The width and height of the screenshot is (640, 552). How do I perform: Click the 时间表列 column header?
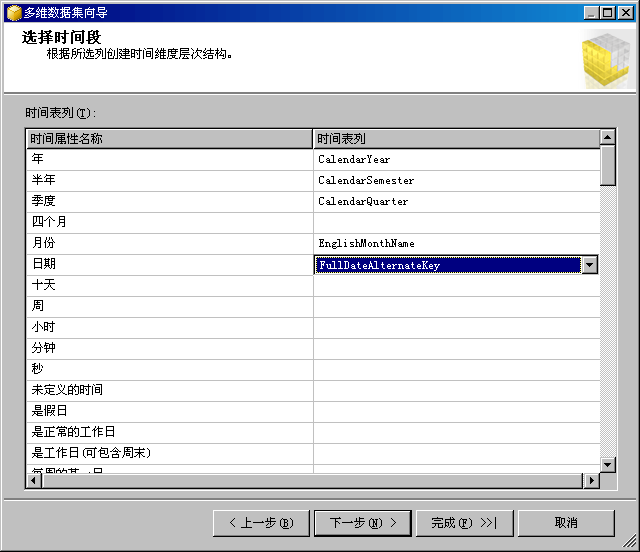coord(456,139)
